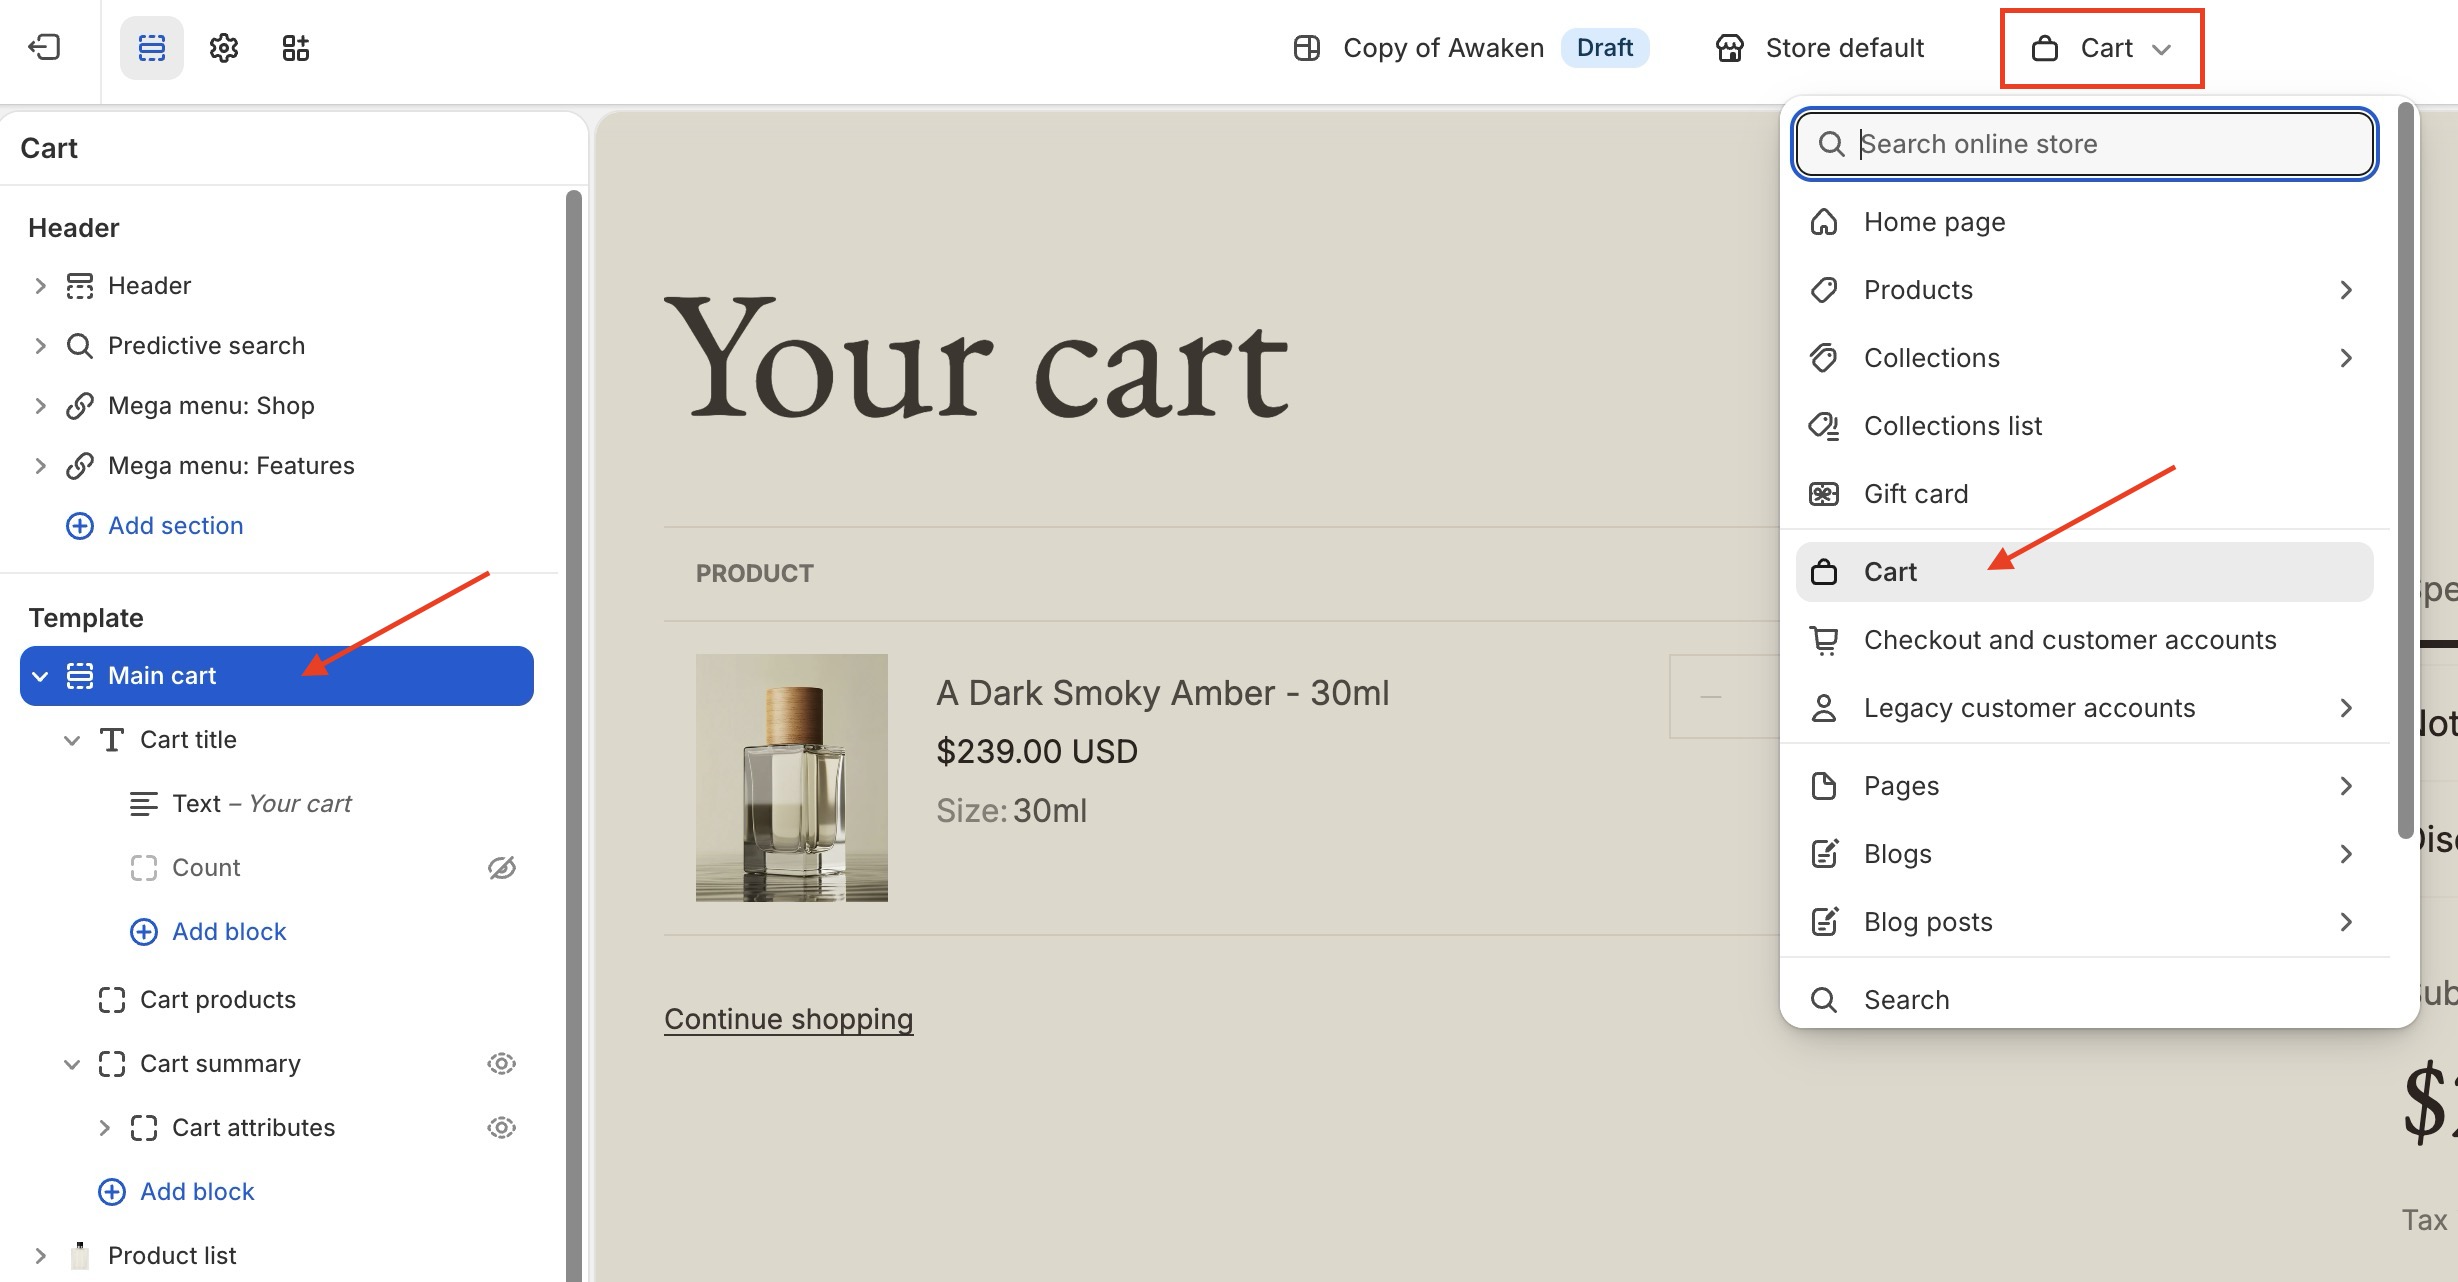Click the Draft status badge
The width and height of the screenshot is (2458, 1282).
[x=1605, y=48]
